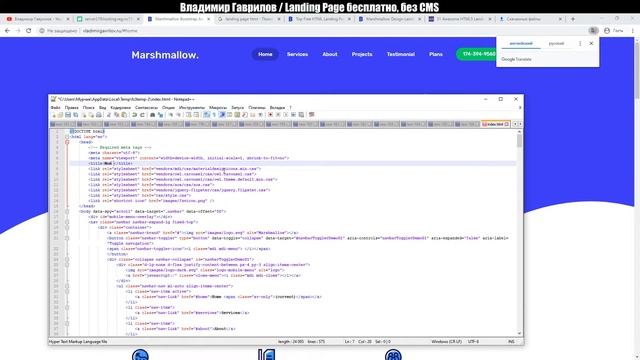Toggle horizontal scroll synchronization button

(x=196, y=115)
